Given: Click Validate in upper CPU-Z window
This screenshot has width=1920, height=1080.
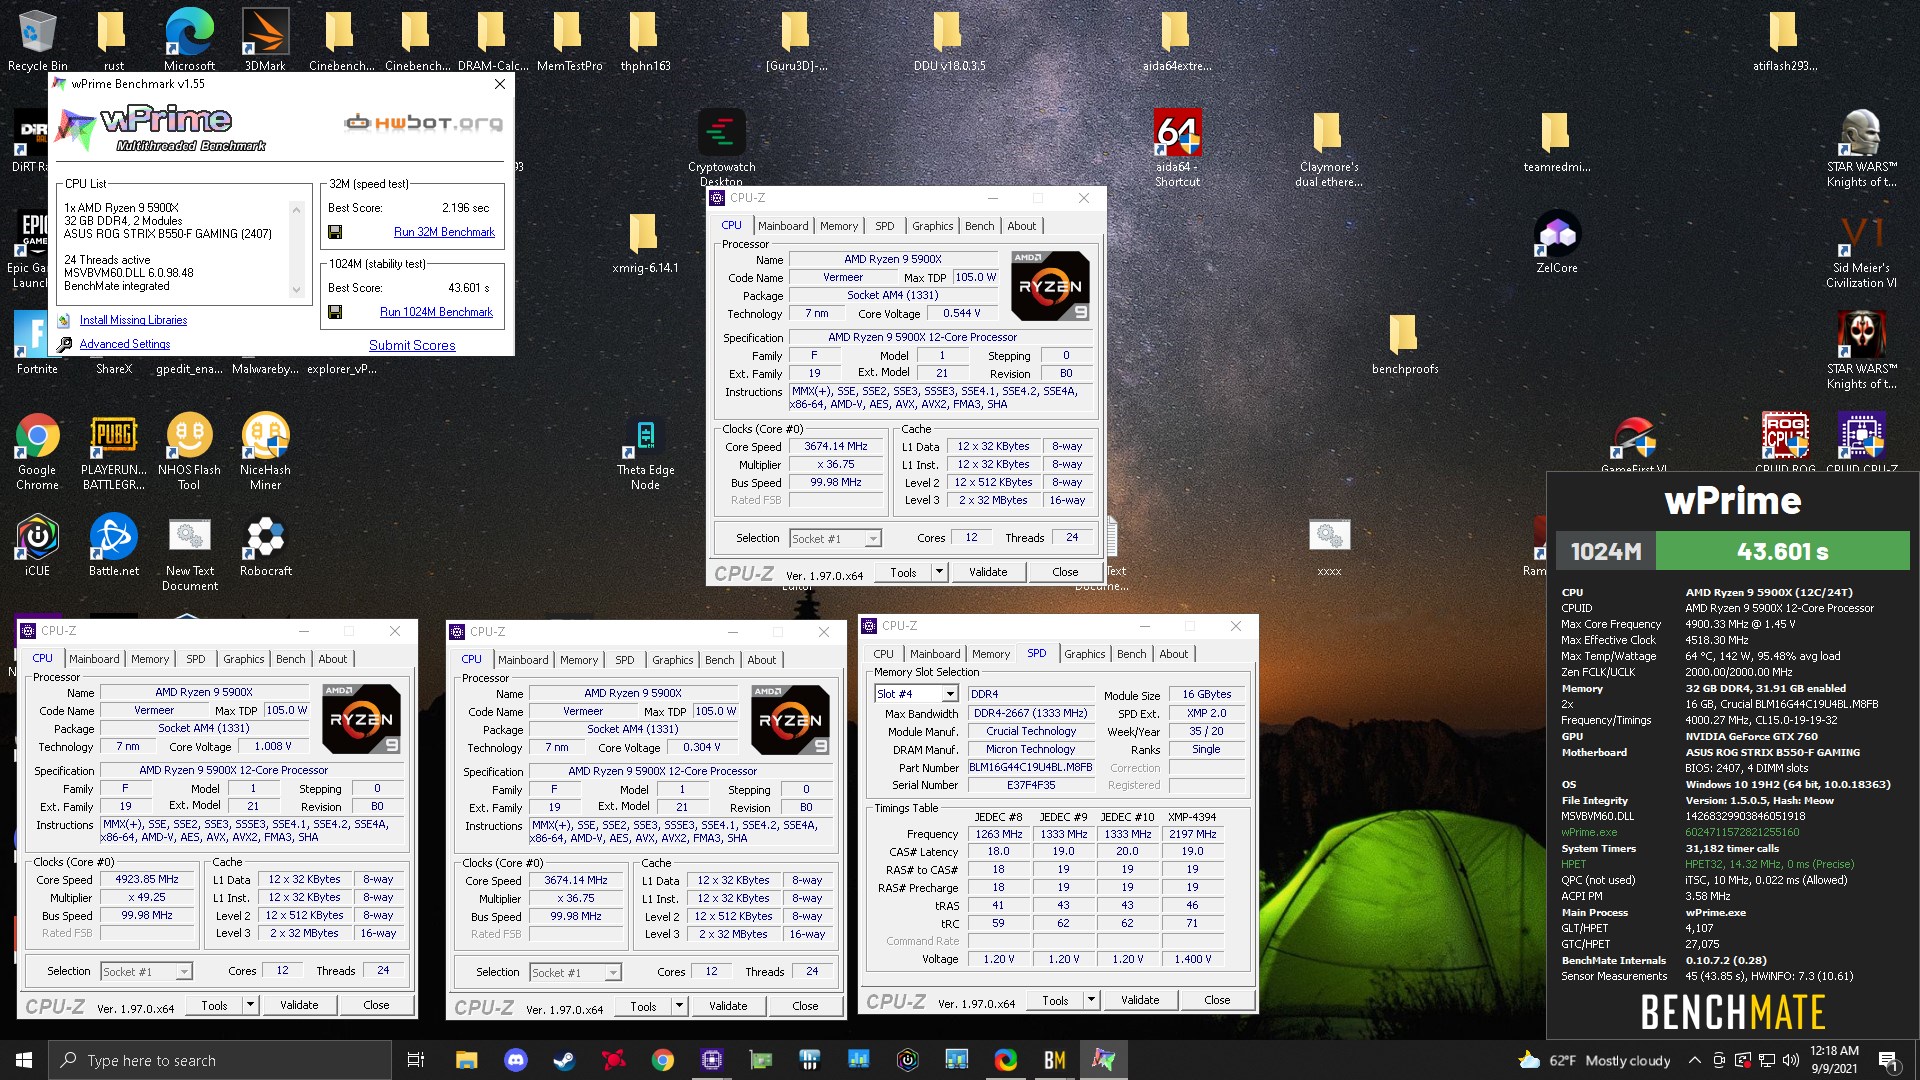Looking at the screenshot, I should [988, 572].
